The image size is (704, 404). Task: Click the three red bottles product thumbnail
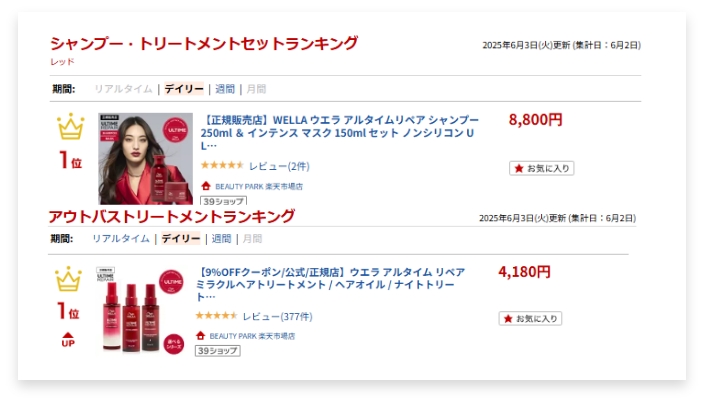click(x=140, y=310)
